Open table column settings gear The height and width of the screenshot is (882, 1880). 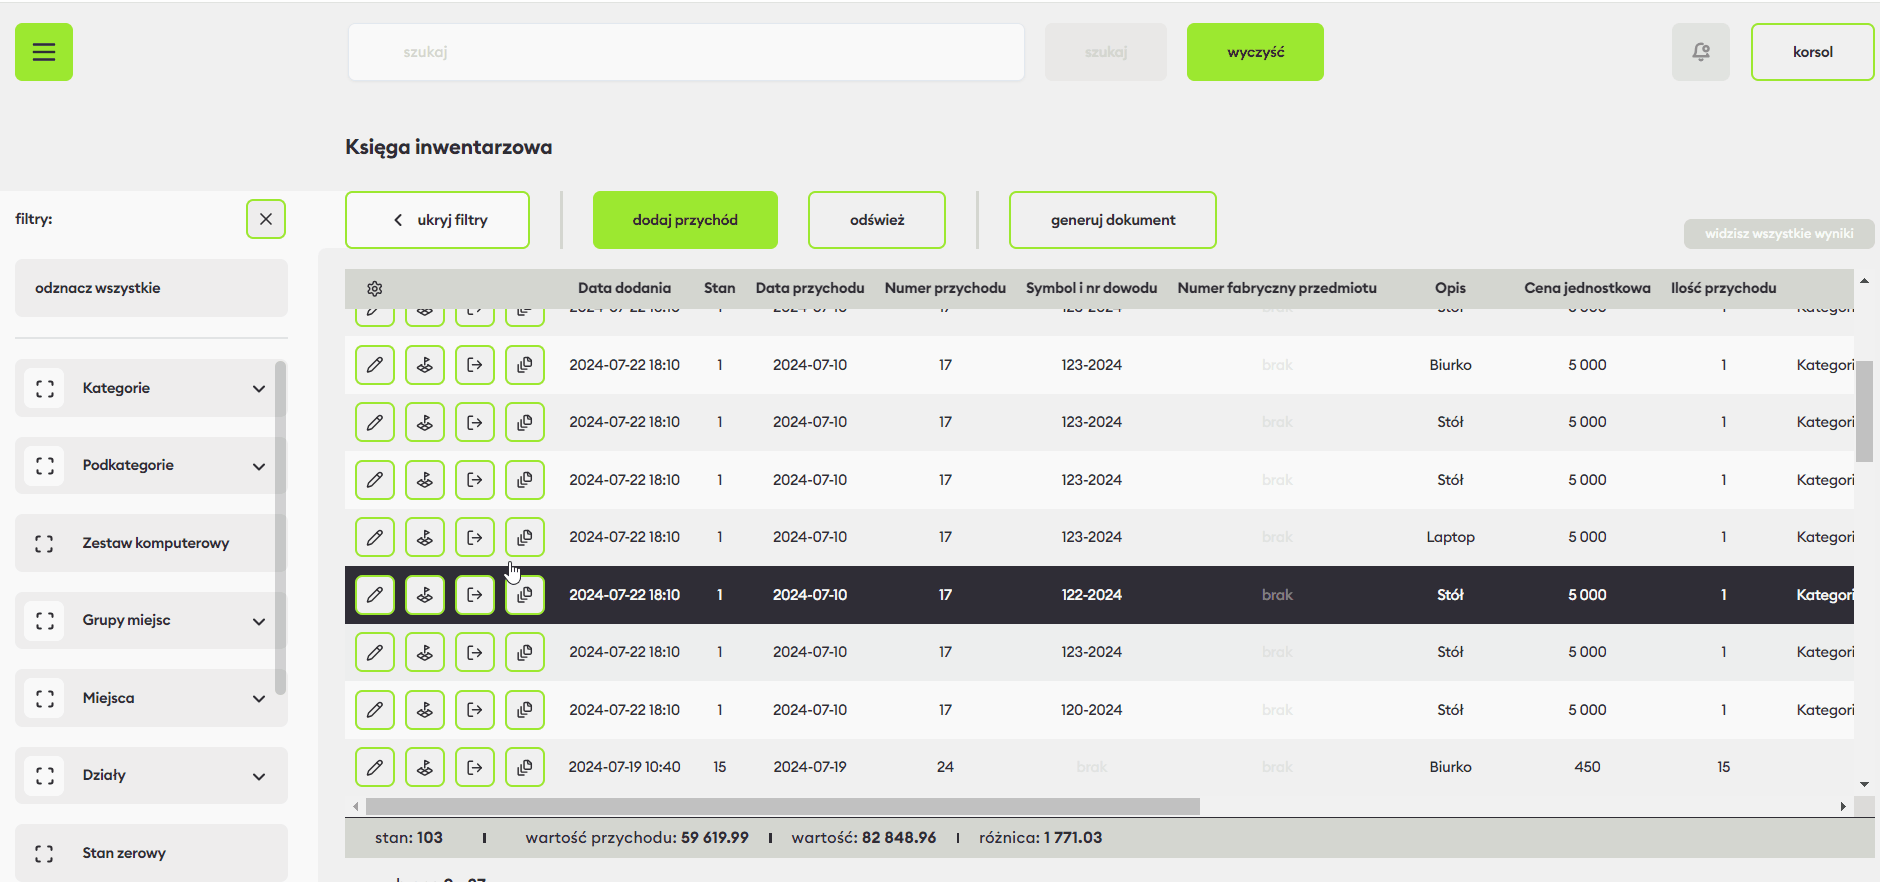click(x=375, y=289)
